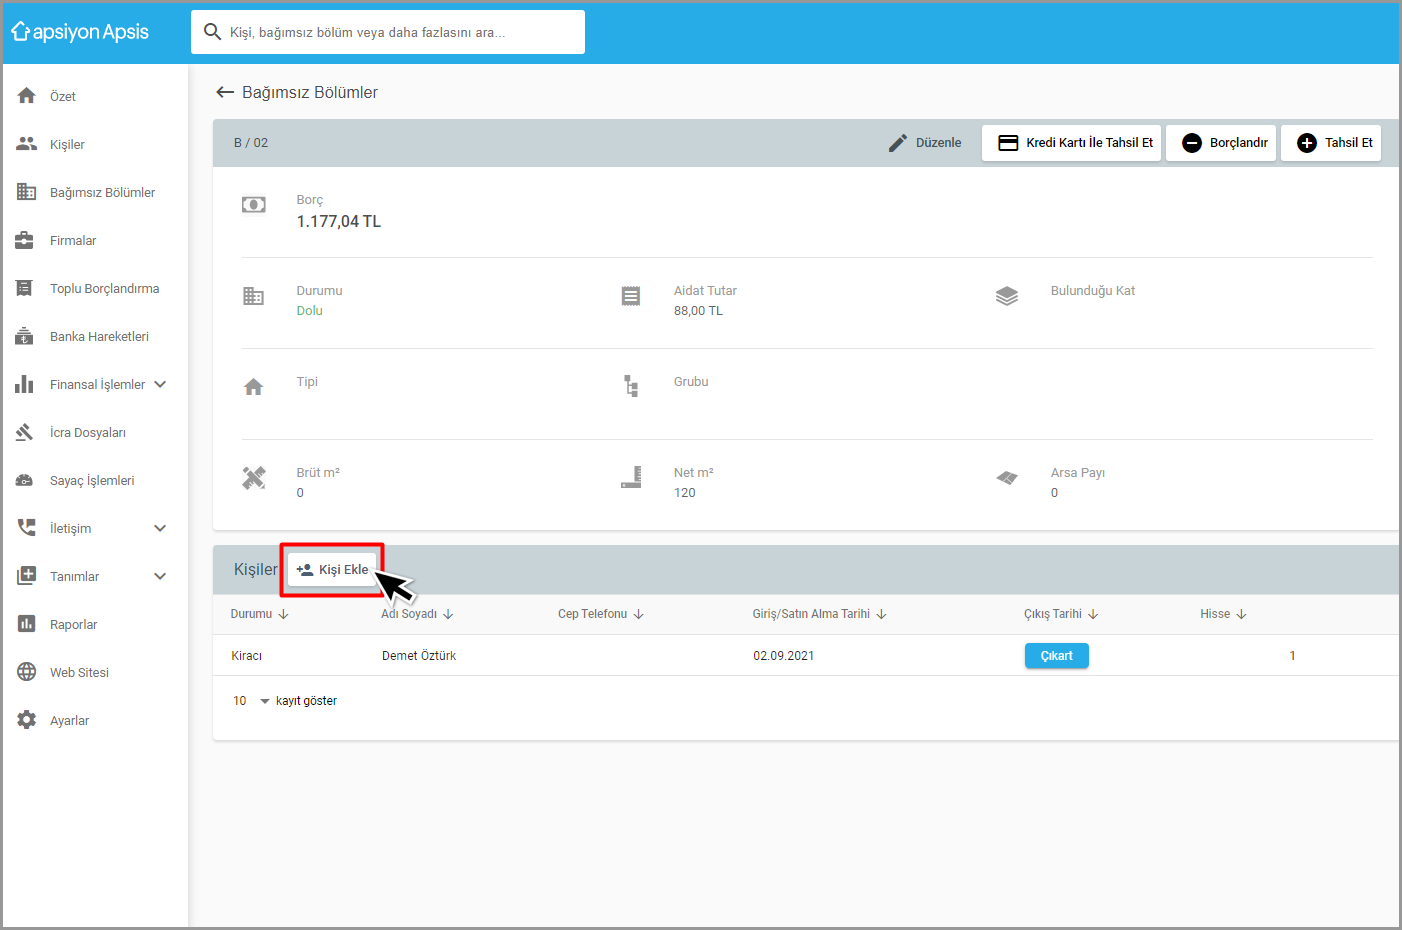Click the B / 02 unit label
The image size is (1402, 930).
(x=251, y=143)
